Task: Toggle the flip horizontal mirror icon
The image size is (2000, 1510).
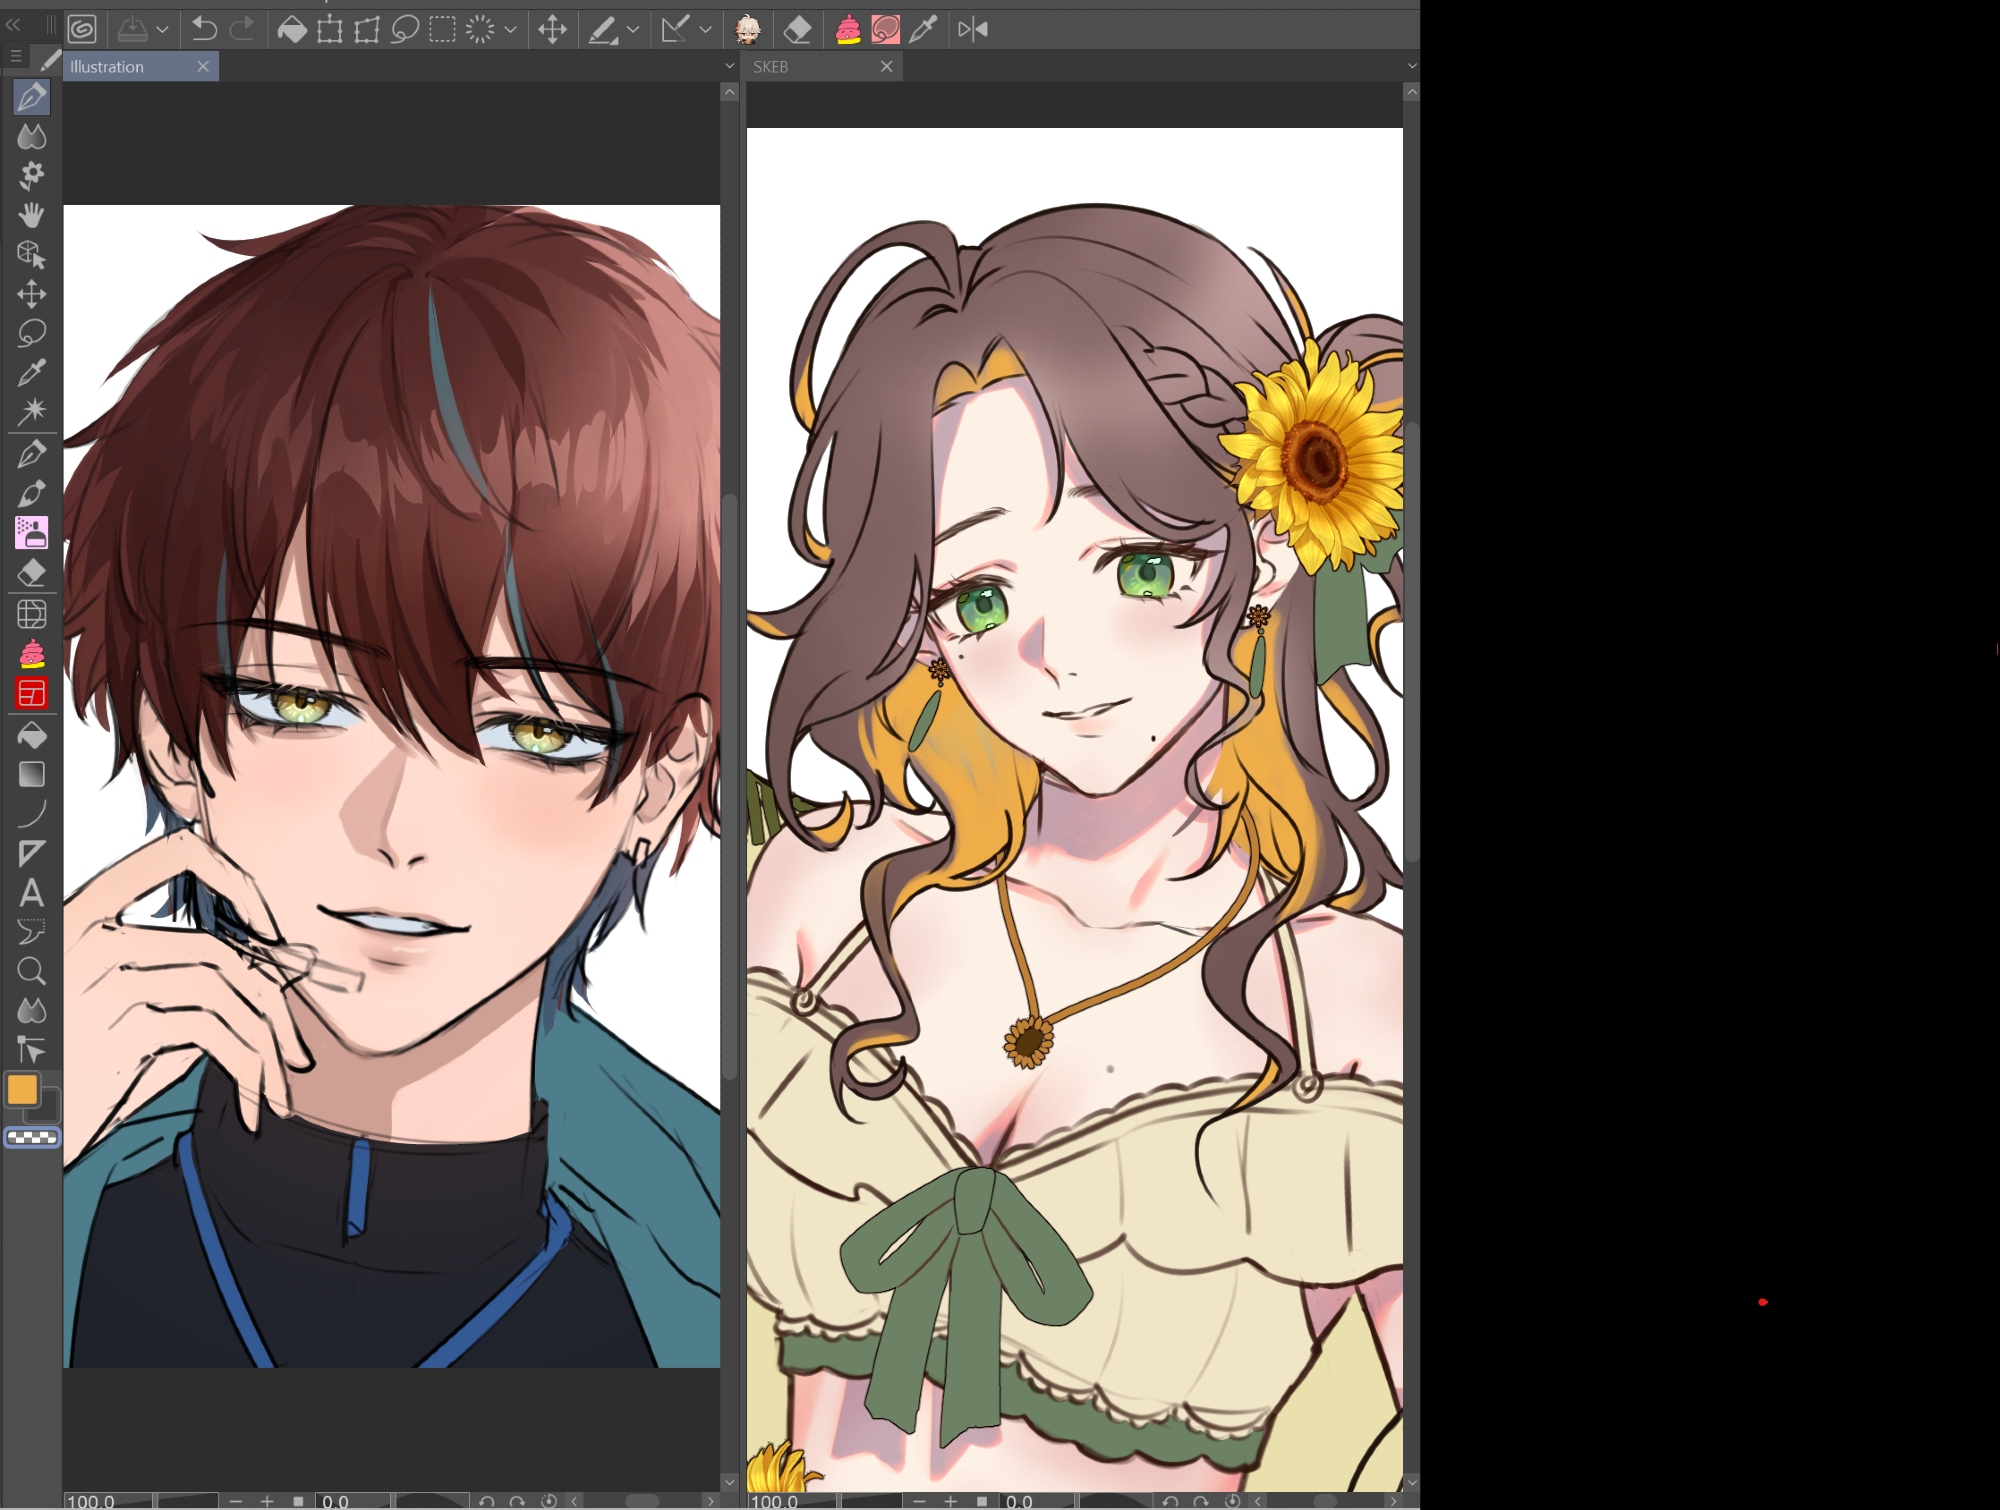Action: (x=972, y=30)
